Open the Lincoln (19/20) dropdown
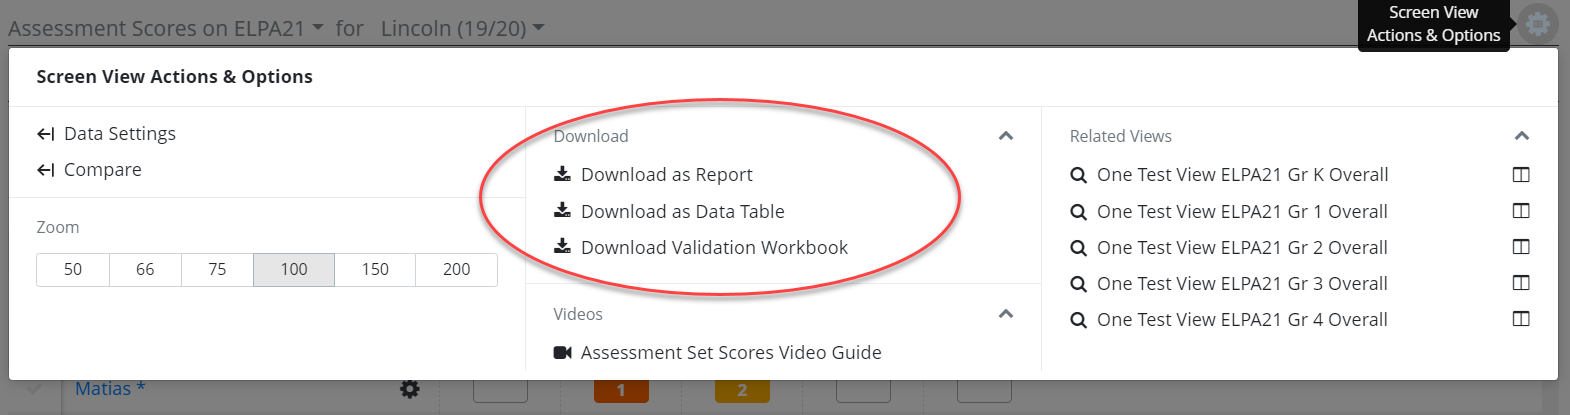Viewport: 1570px width, 415px height. point(462,28)
